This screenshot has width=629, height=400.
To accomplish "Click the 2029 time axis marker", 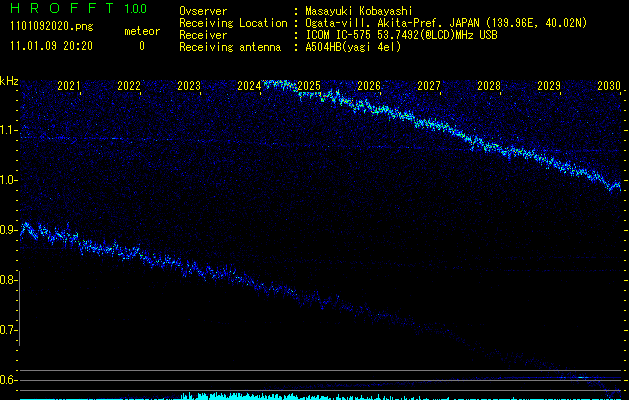I will pos(549,85).
